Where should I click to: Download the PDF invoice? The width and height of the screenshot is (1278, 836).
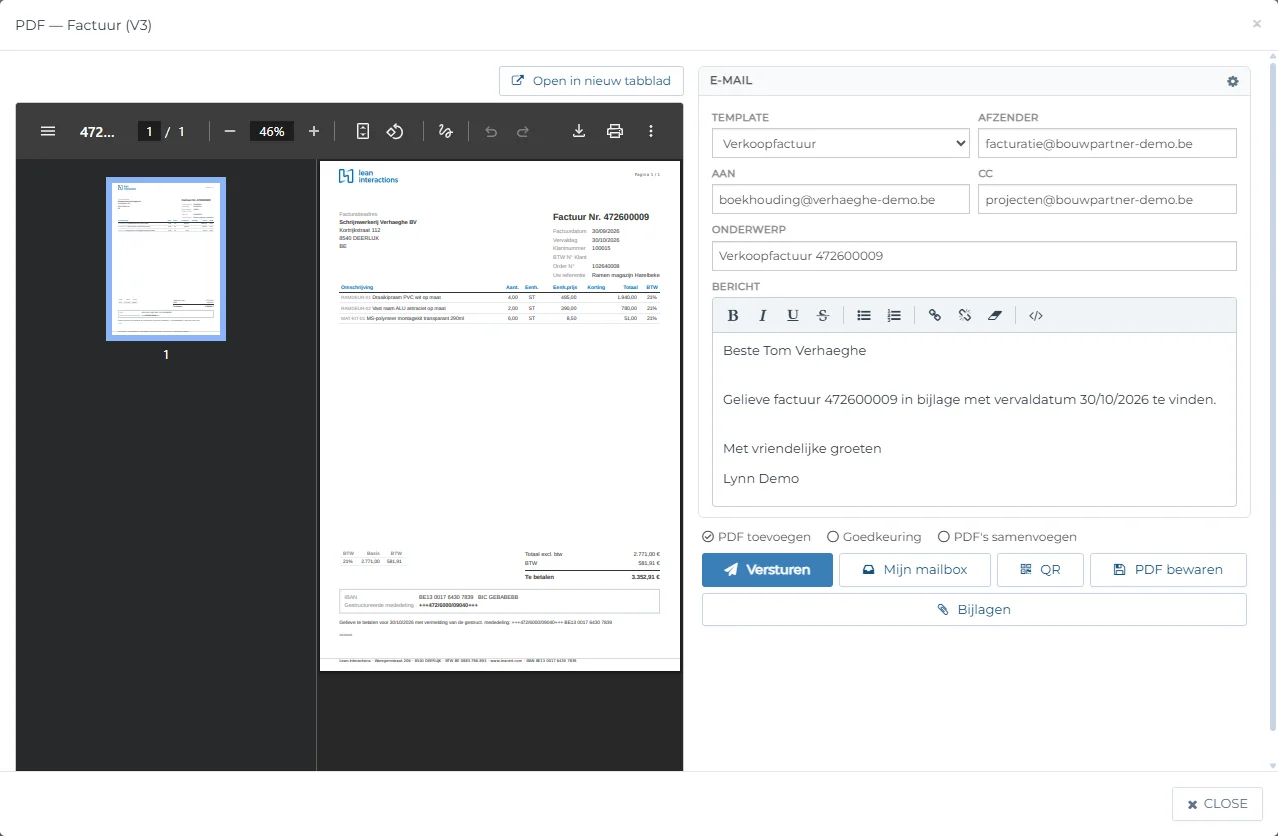click(579, 131)
